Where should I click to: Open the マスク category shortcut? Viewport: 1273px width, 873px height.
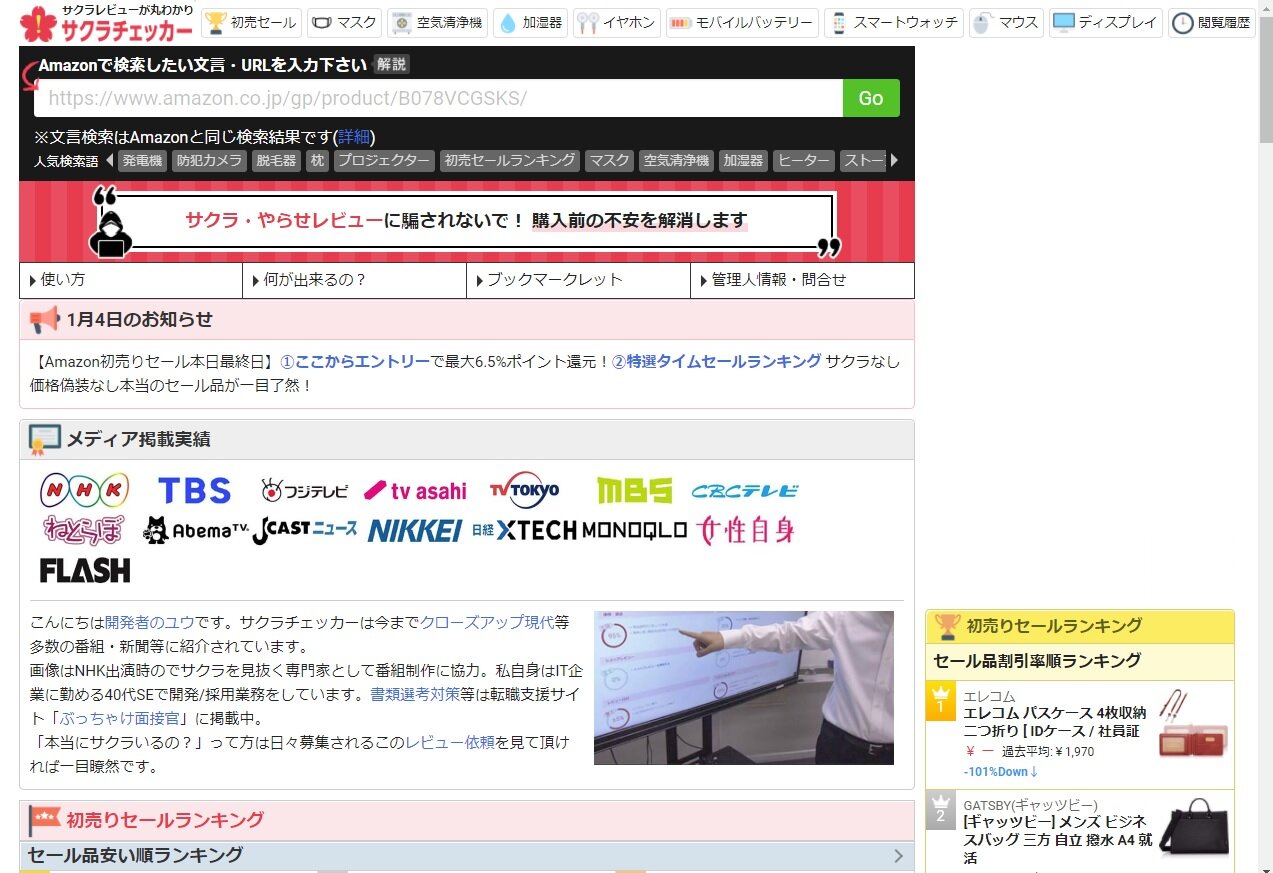(343, 22)
